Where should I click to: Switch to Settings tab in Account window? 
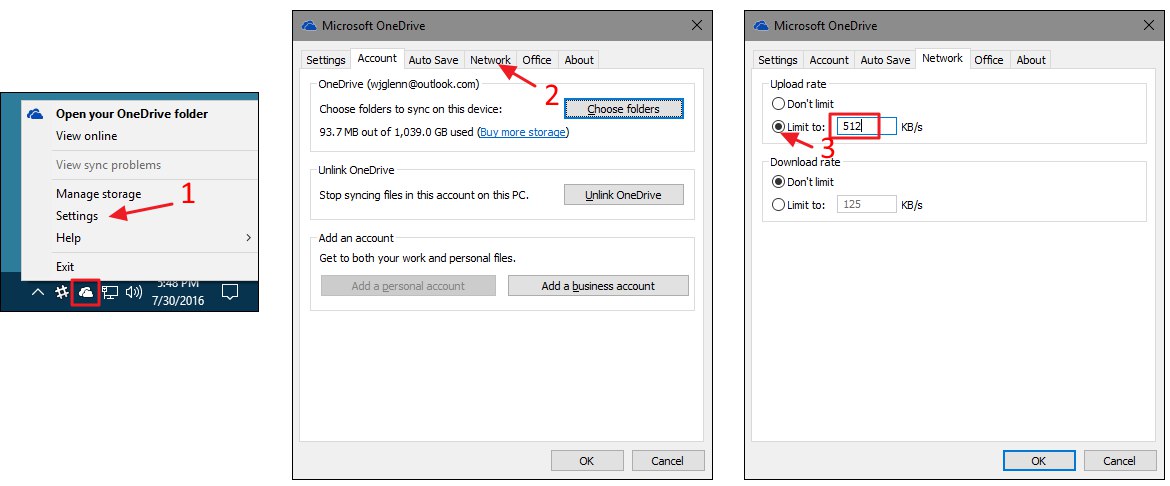coord(326,60)
